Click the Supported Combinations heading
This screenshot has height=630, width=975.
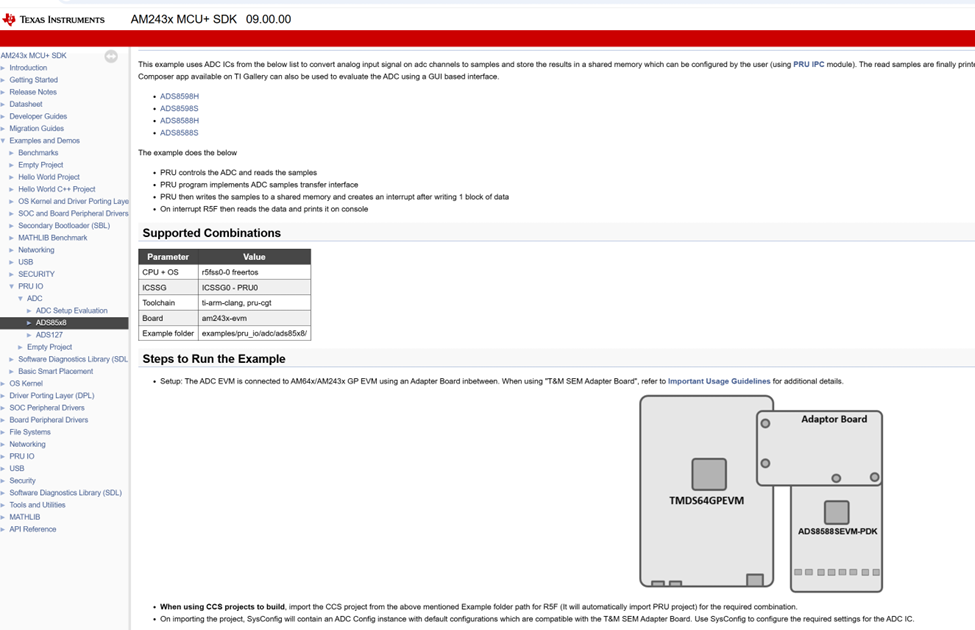tap(211, 233)
